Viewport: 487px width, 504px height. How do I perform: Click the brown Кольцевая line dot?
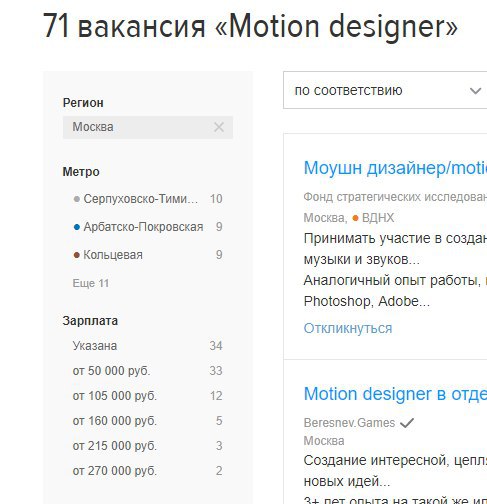77,255
